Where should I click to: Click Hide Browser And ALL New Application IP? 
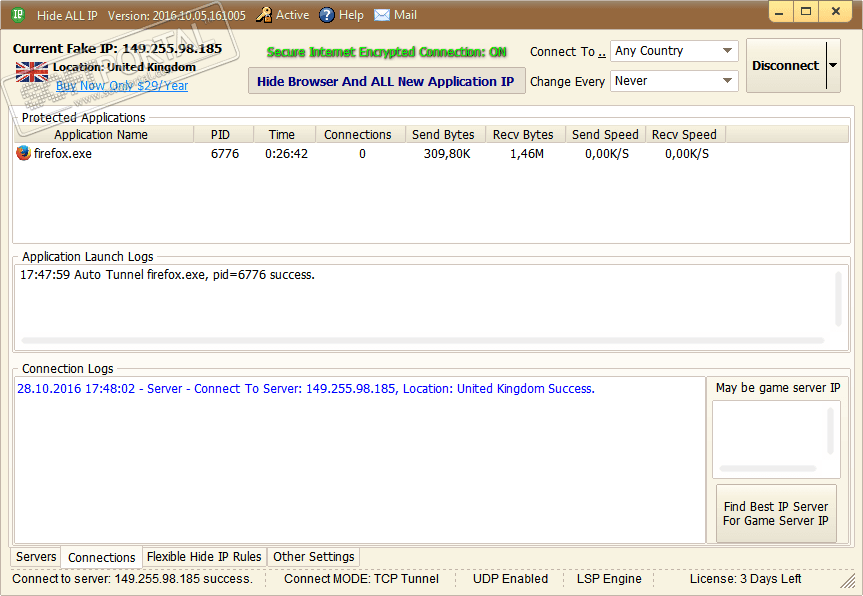tap(386, 81)
